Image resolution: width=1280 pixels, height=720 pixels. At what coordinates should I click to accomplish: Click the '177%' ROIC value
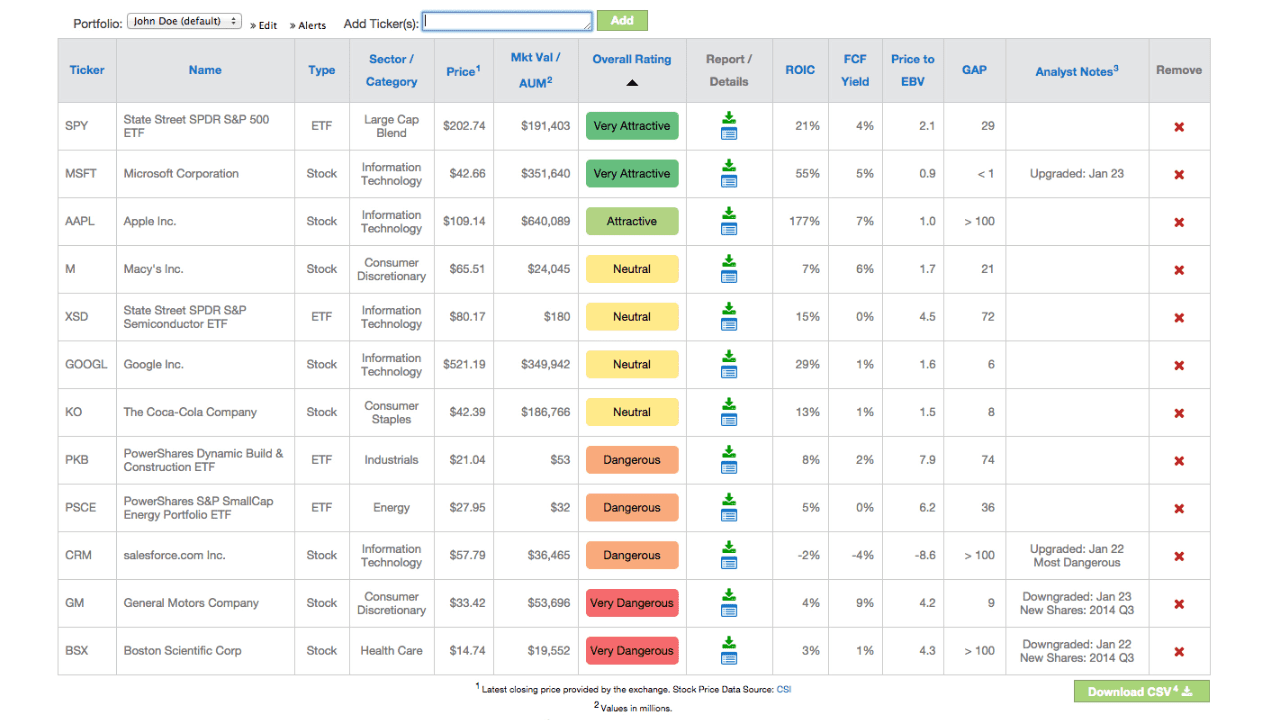804,222
